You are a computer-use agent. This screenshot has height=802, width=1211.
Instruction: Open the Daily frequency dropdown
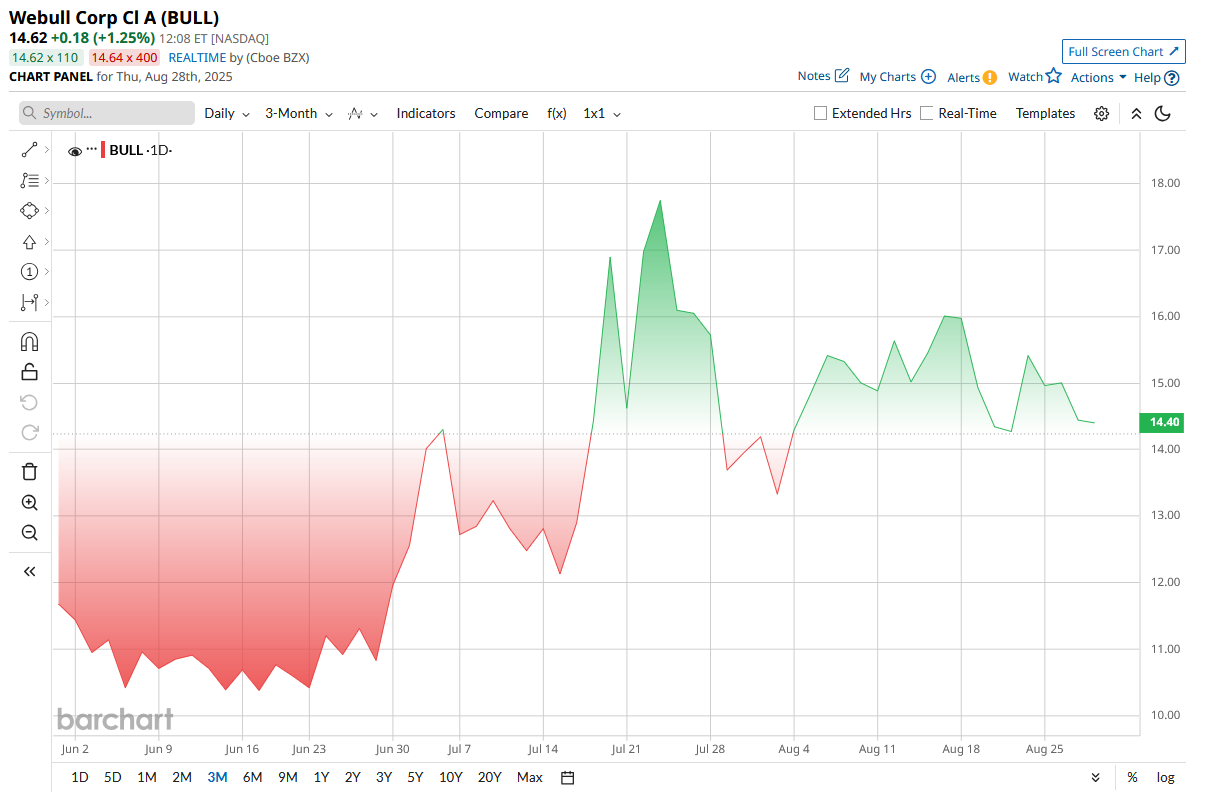(x=227, y=114)
